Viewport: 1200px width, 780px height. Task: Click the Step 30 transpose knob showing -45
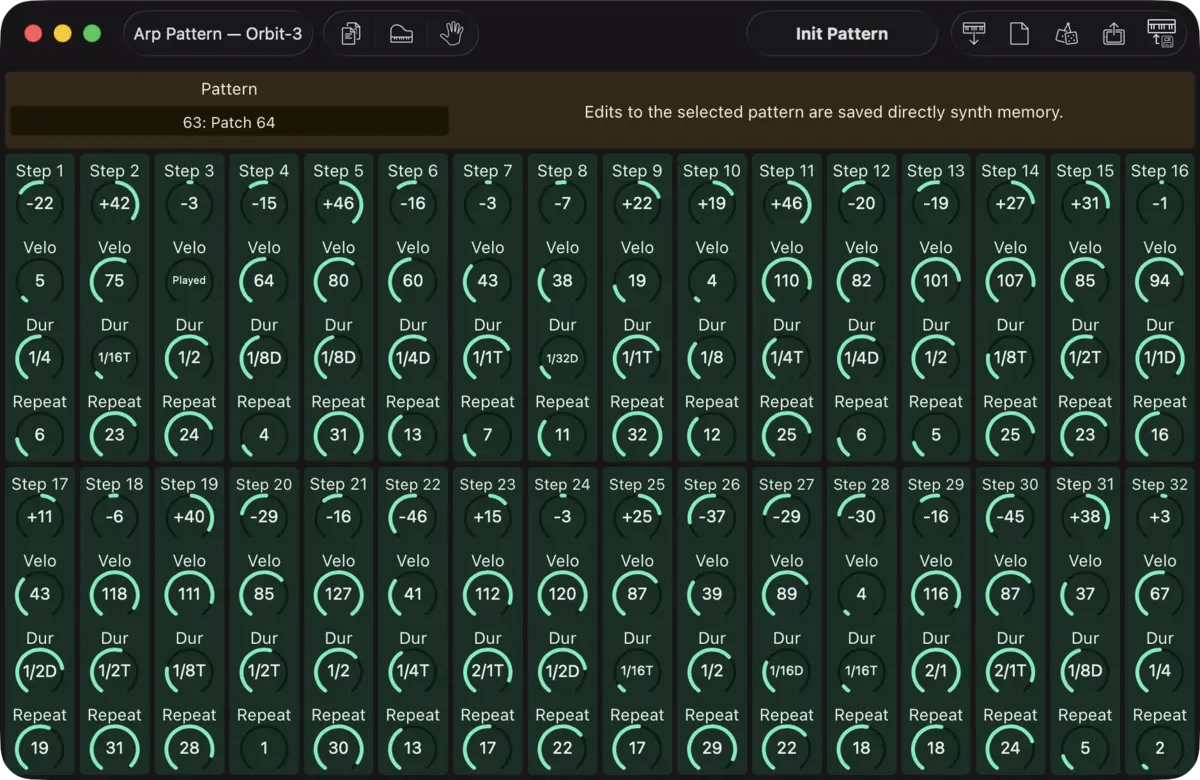tap(1011, 516)
